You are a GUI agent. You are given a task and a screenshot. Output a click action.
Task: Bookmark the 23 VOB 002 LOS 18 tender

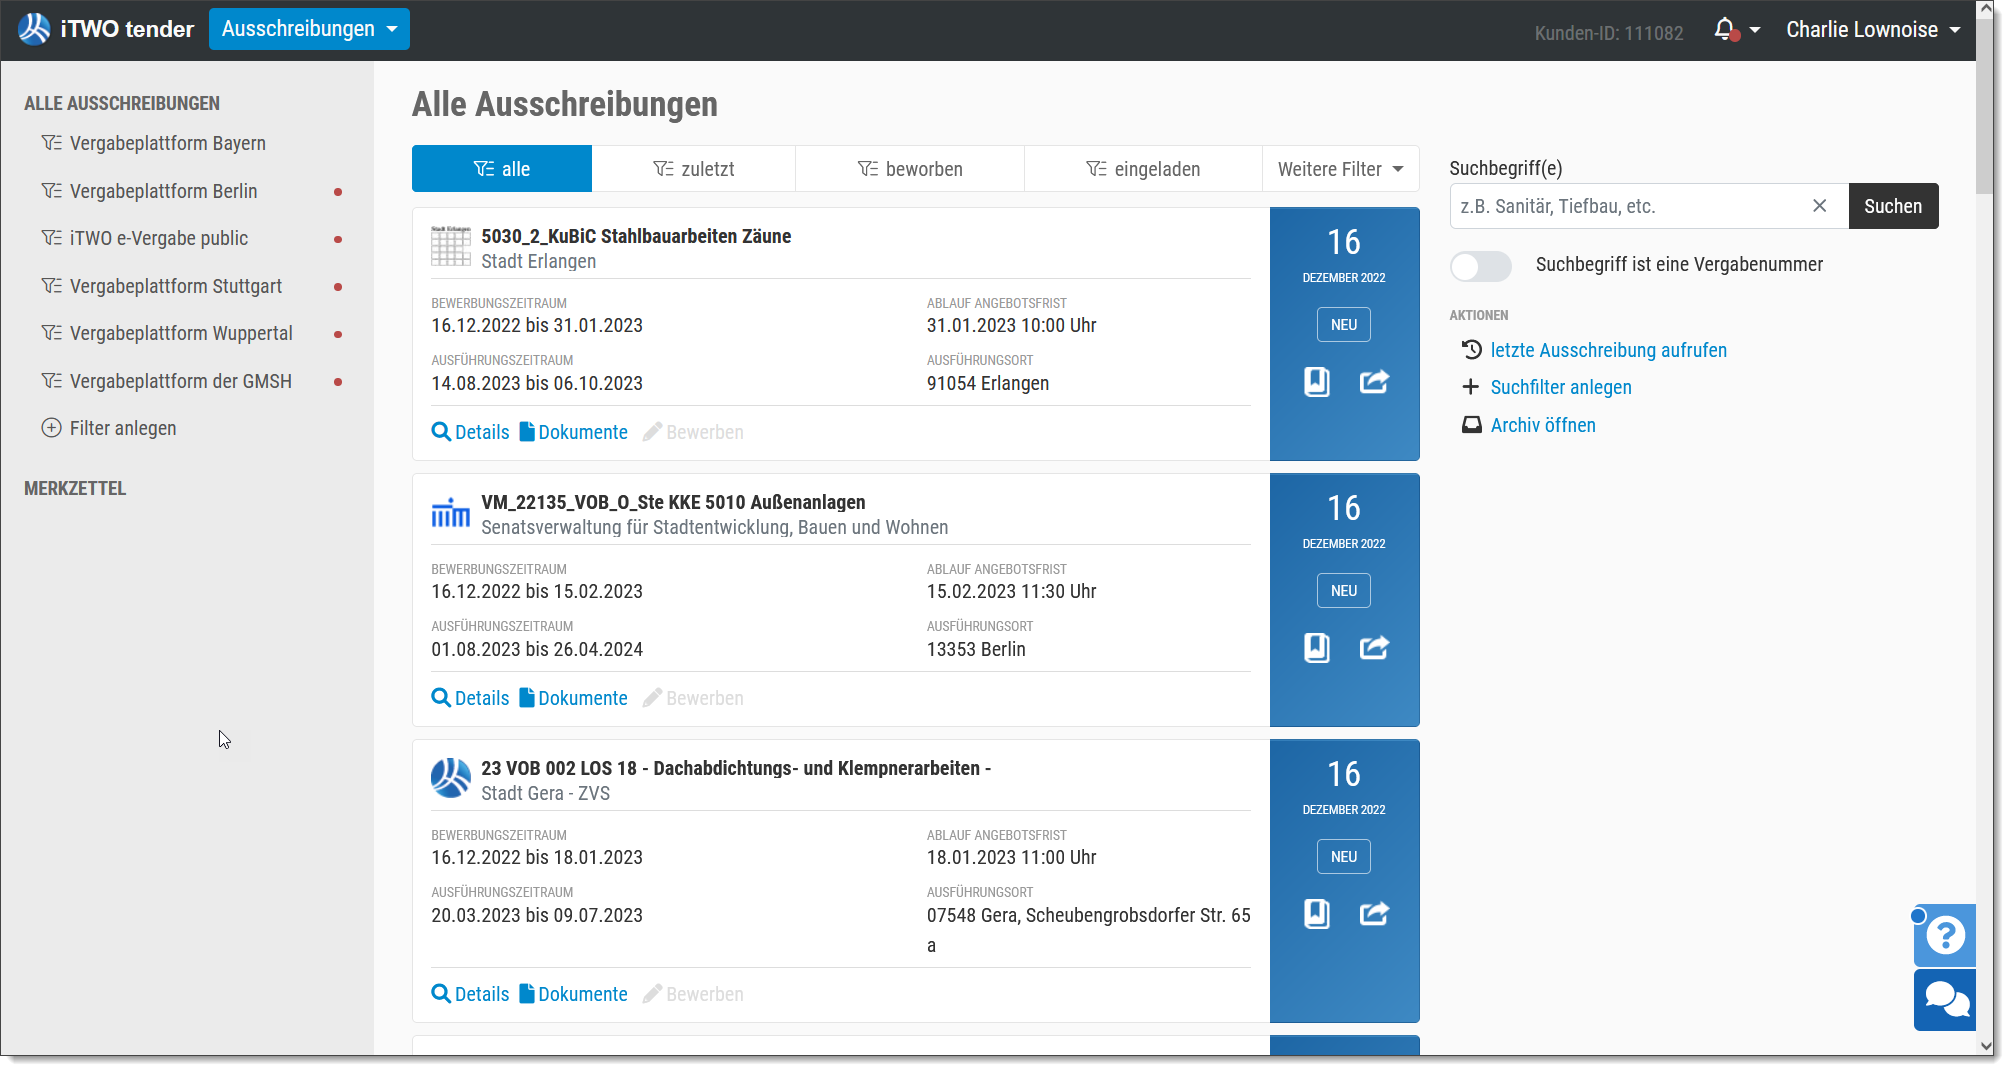coord(1316,914)
